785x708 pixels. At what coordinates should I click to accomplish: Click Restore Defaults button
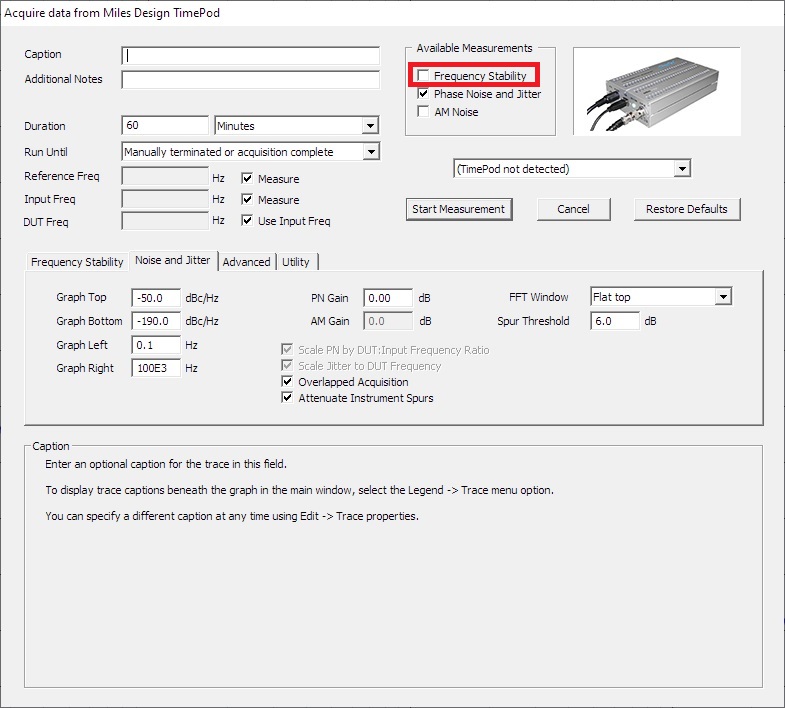(687, 209)
